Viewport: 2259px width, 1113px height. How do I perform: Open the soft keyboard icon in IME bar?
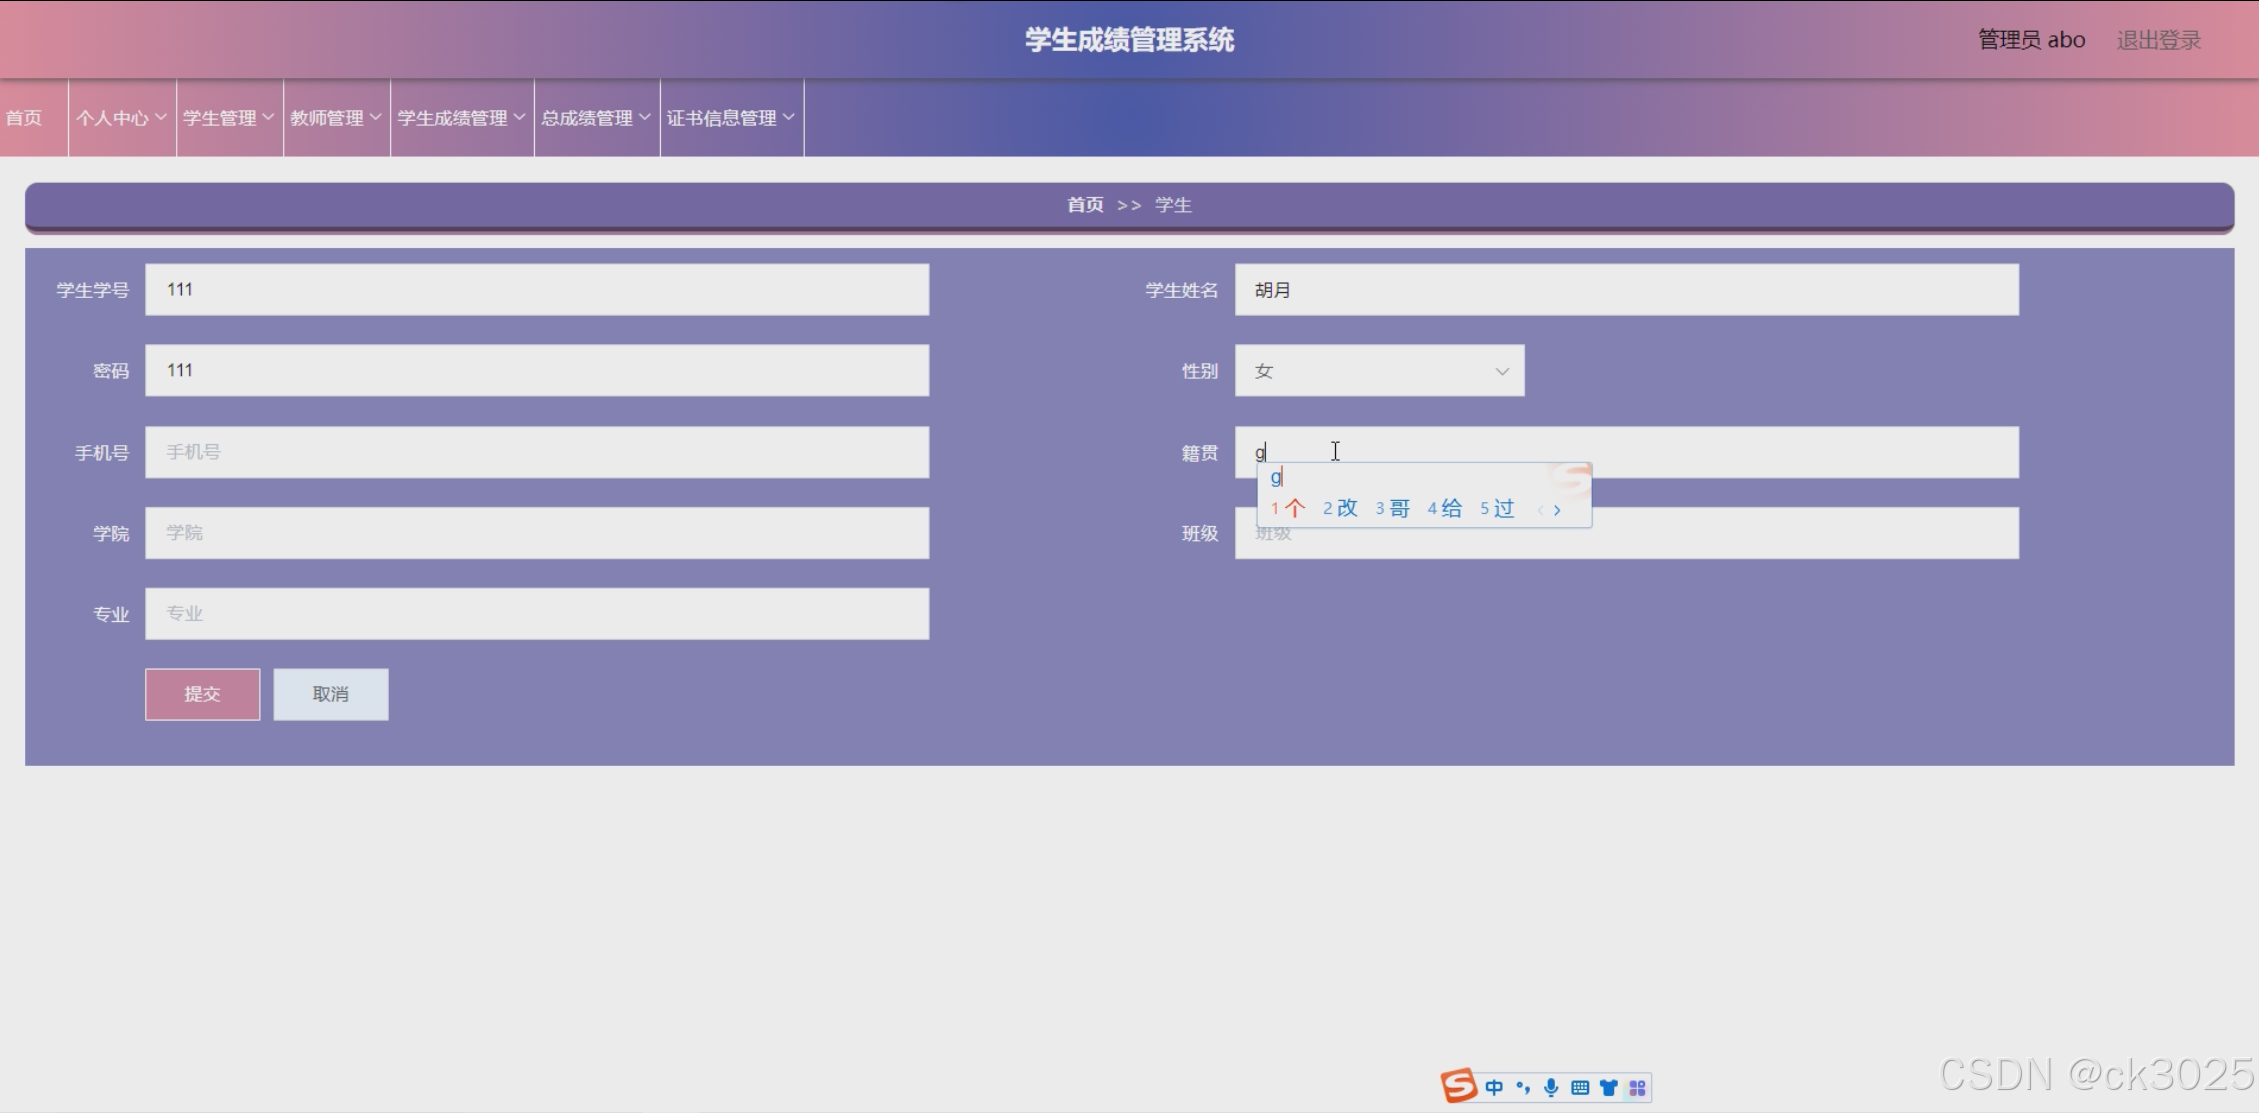pyautogui.click(x=1580, y=1088)
